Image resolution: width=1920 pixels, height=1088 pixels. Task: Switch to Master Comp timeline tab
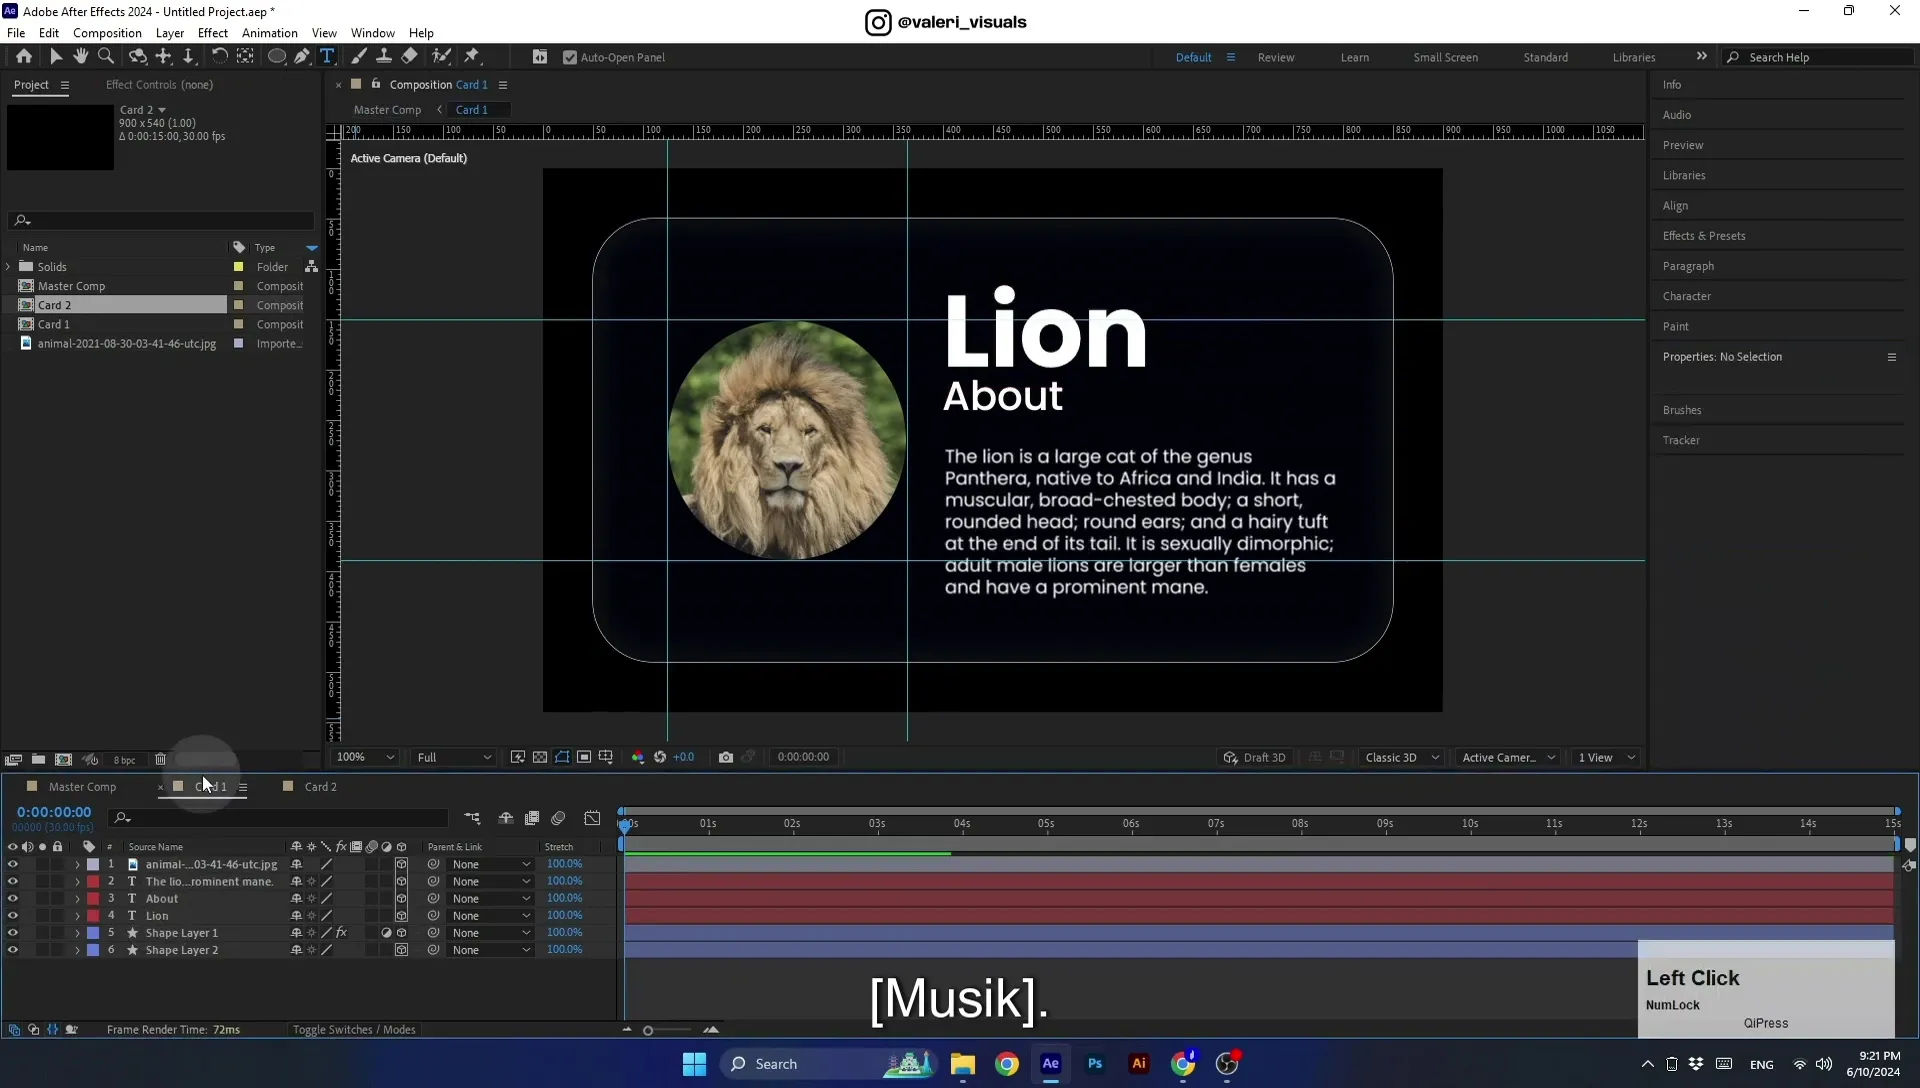[x=82, y=787]
